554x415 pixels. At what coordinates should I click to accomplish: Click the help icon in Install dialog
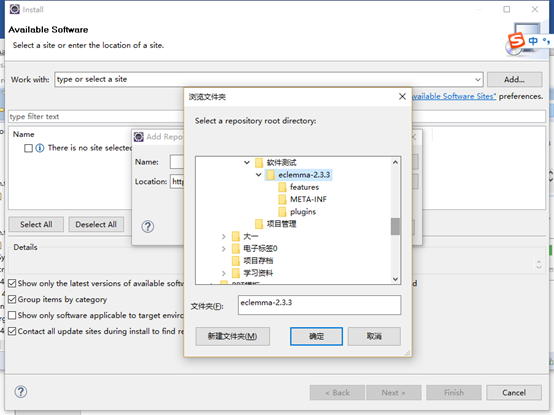tap(21, 392)
